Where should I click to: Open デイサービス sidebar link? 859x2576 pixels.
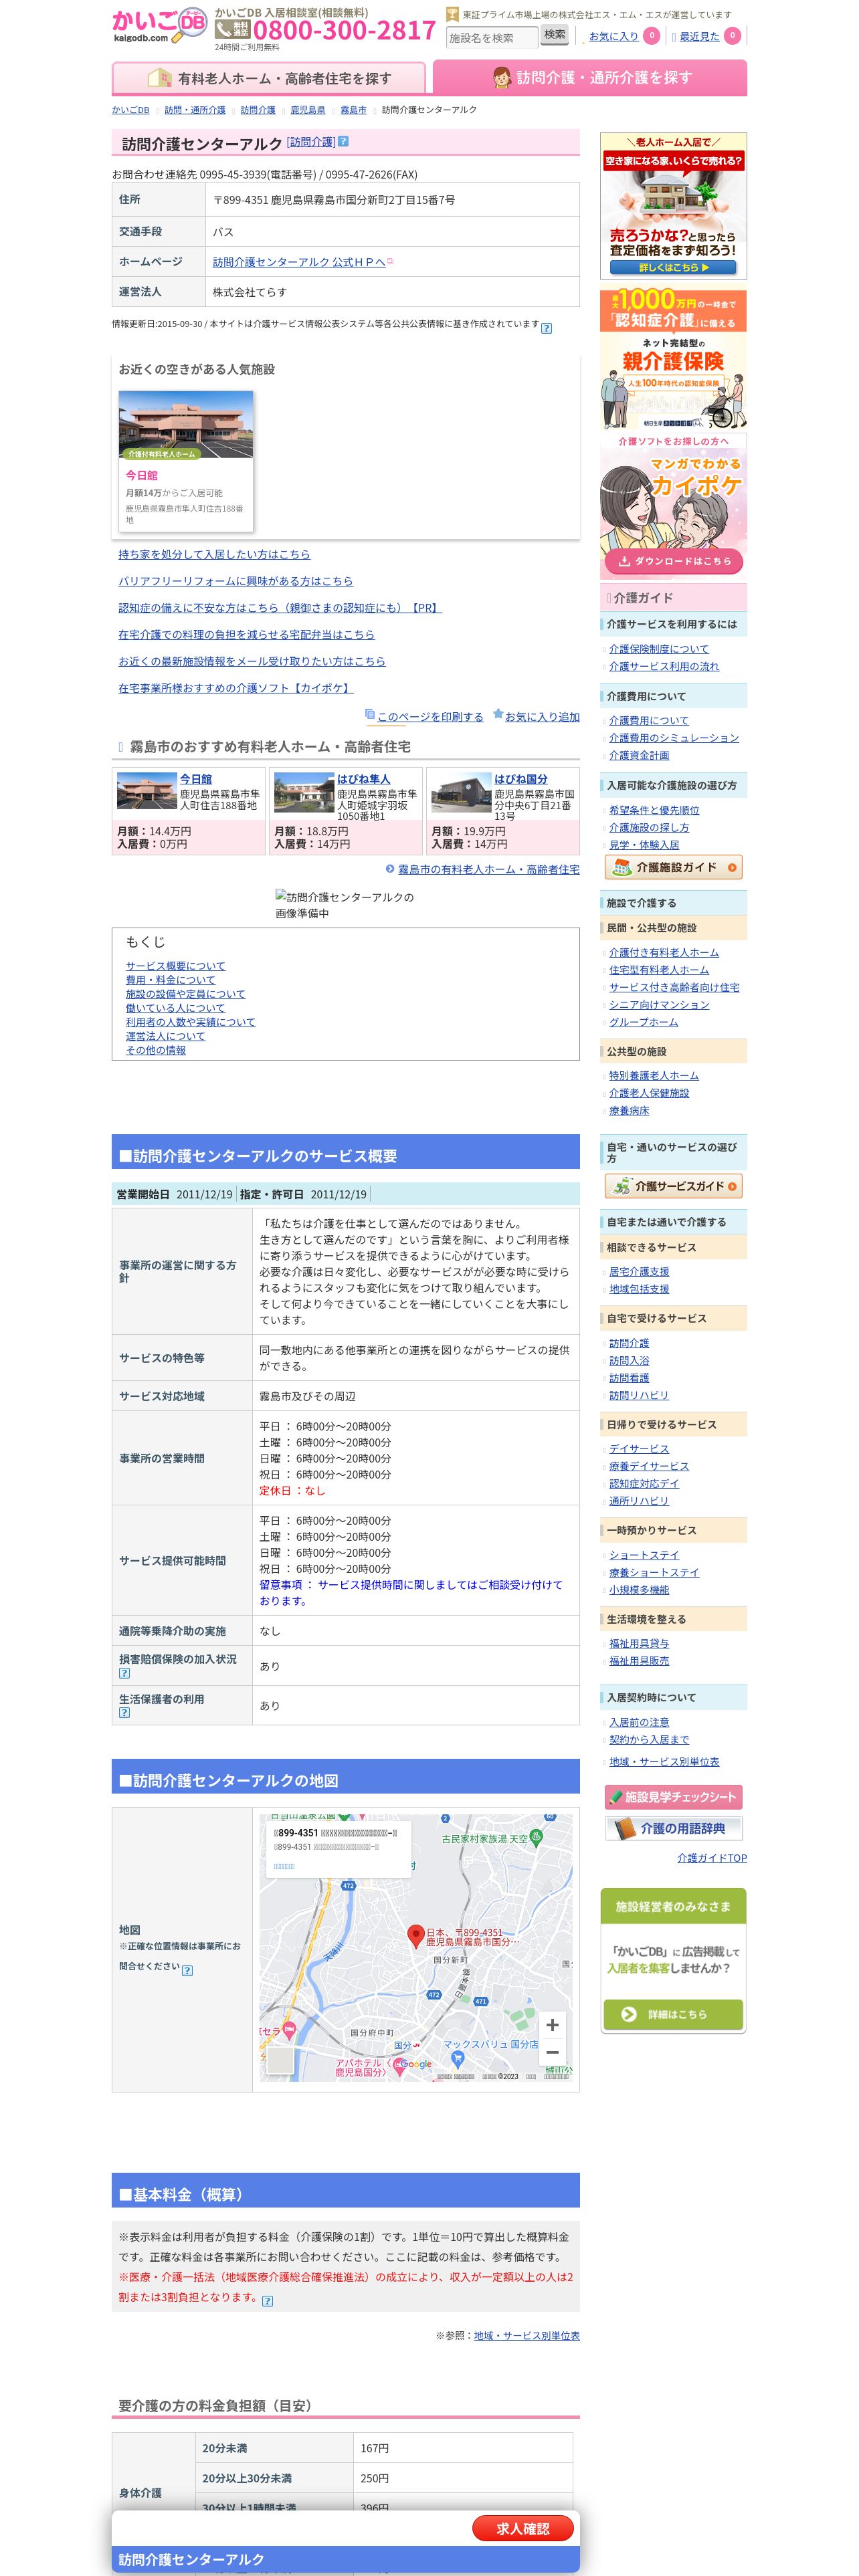[x=639, y=1449]
